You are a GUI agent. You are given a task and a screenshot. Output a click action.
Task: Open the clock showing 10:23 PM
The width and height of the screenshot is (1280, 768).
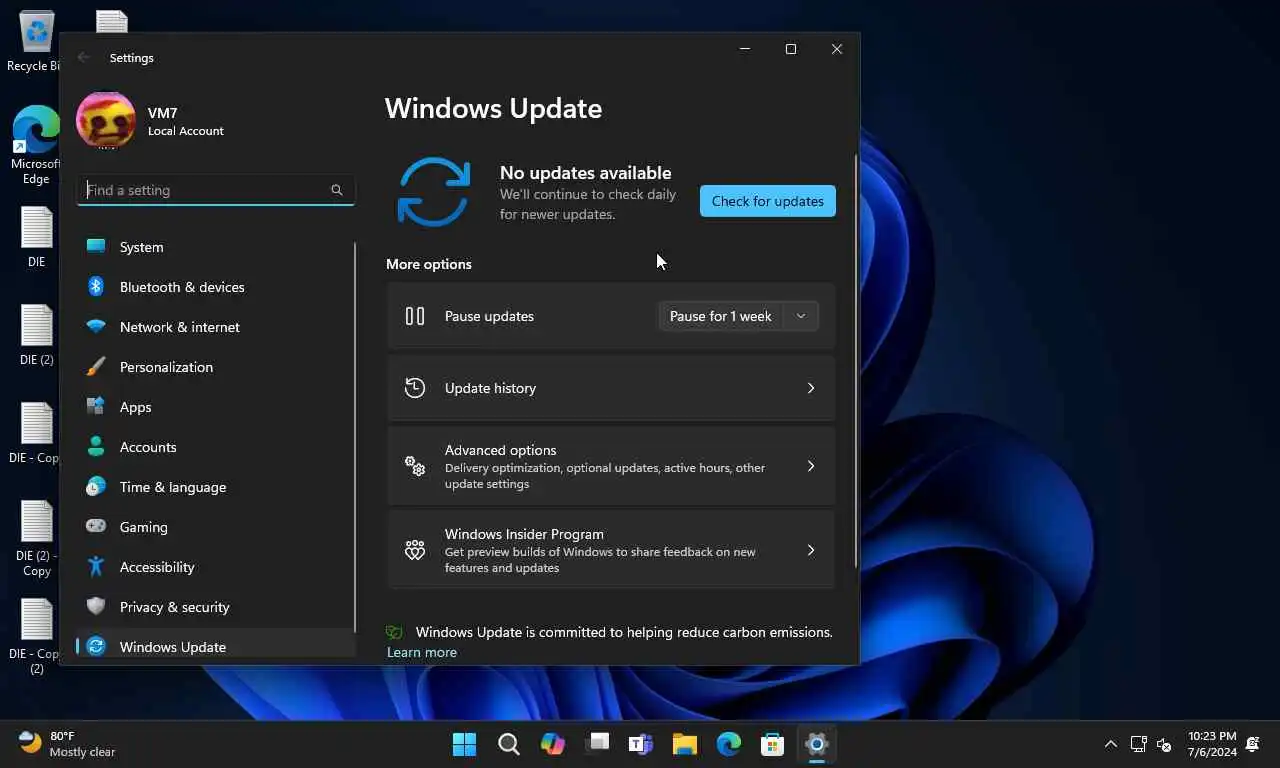tap(1212, 744)
